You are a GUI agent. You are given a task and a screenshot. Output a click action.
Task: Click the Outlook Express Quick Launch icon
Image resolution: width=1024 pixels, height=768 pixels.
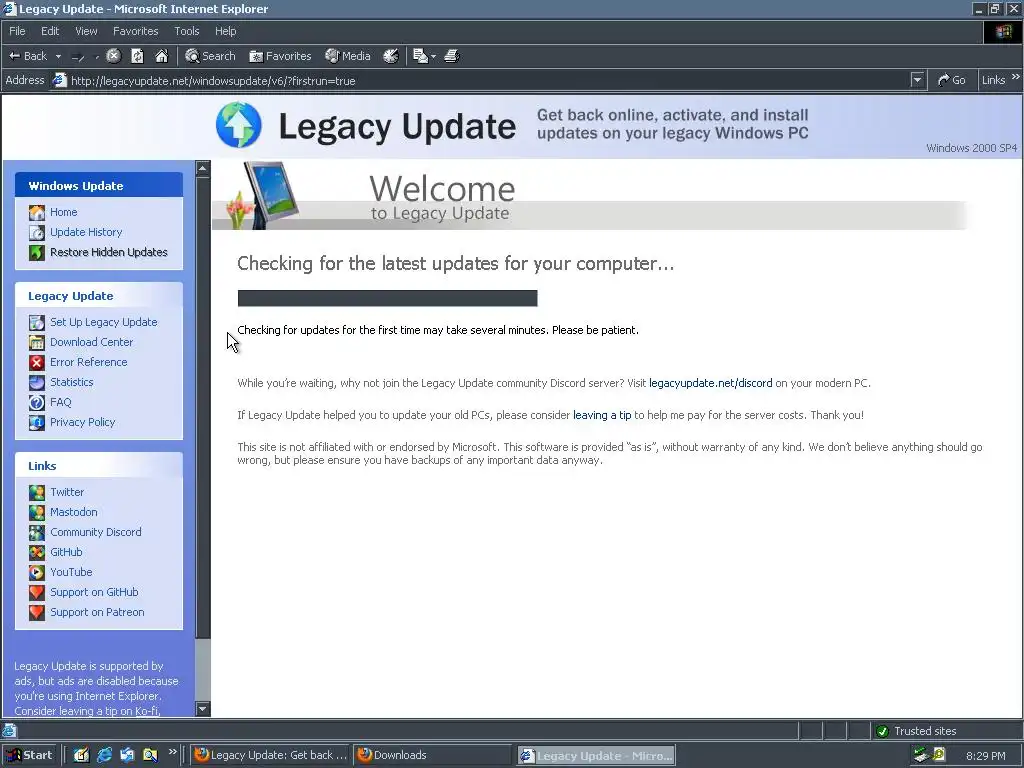[x=127, y=755]
